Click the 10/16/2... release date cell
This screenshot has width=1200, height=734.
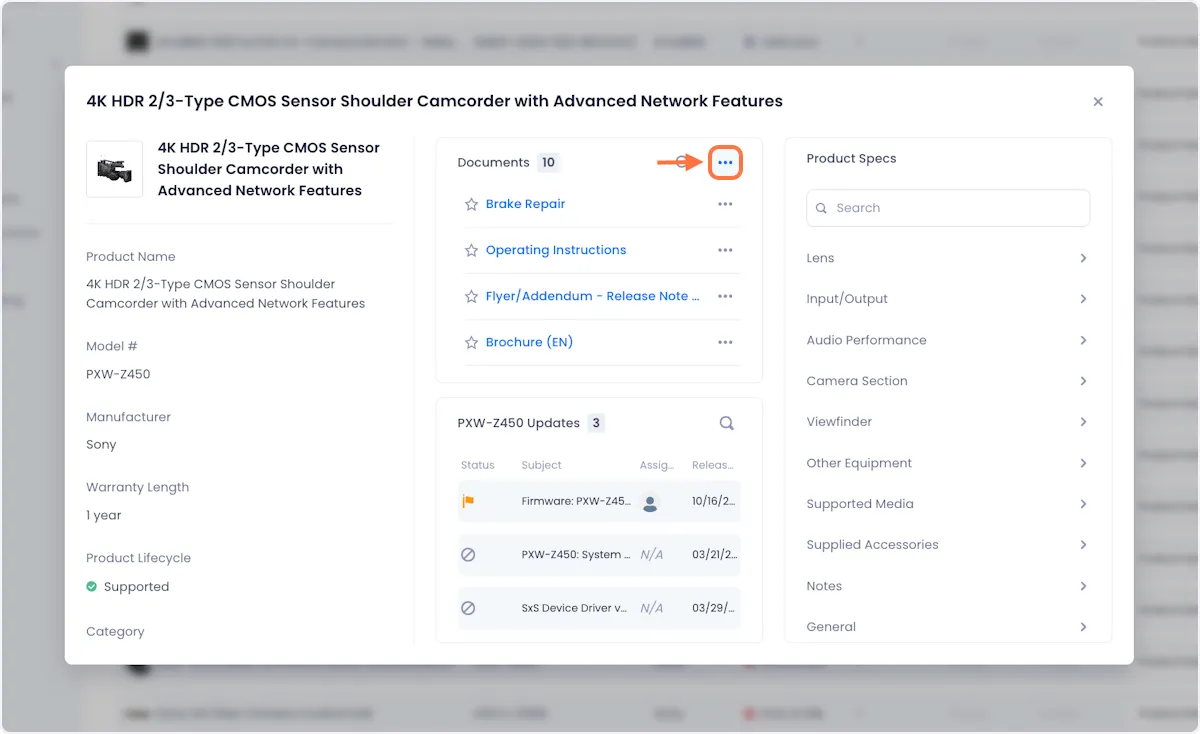pyautogui.click(x=714, y=501)
